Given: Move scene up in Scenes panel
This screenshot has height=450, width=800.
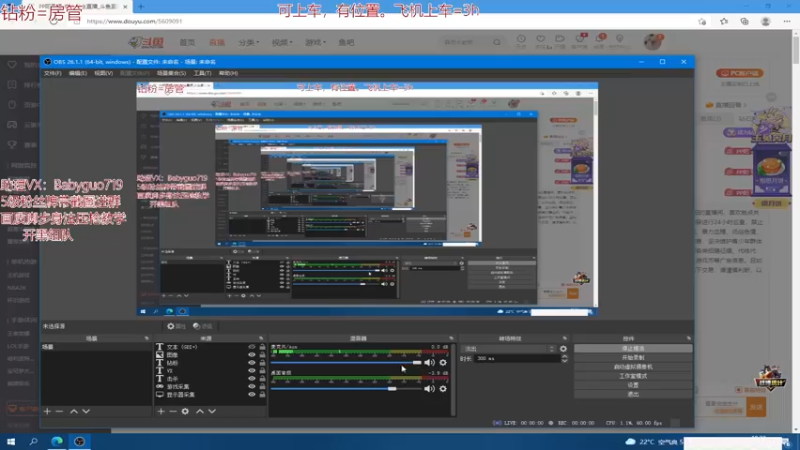Looking at the screenshot, I should pyautogui.click(x=74, y=411).
